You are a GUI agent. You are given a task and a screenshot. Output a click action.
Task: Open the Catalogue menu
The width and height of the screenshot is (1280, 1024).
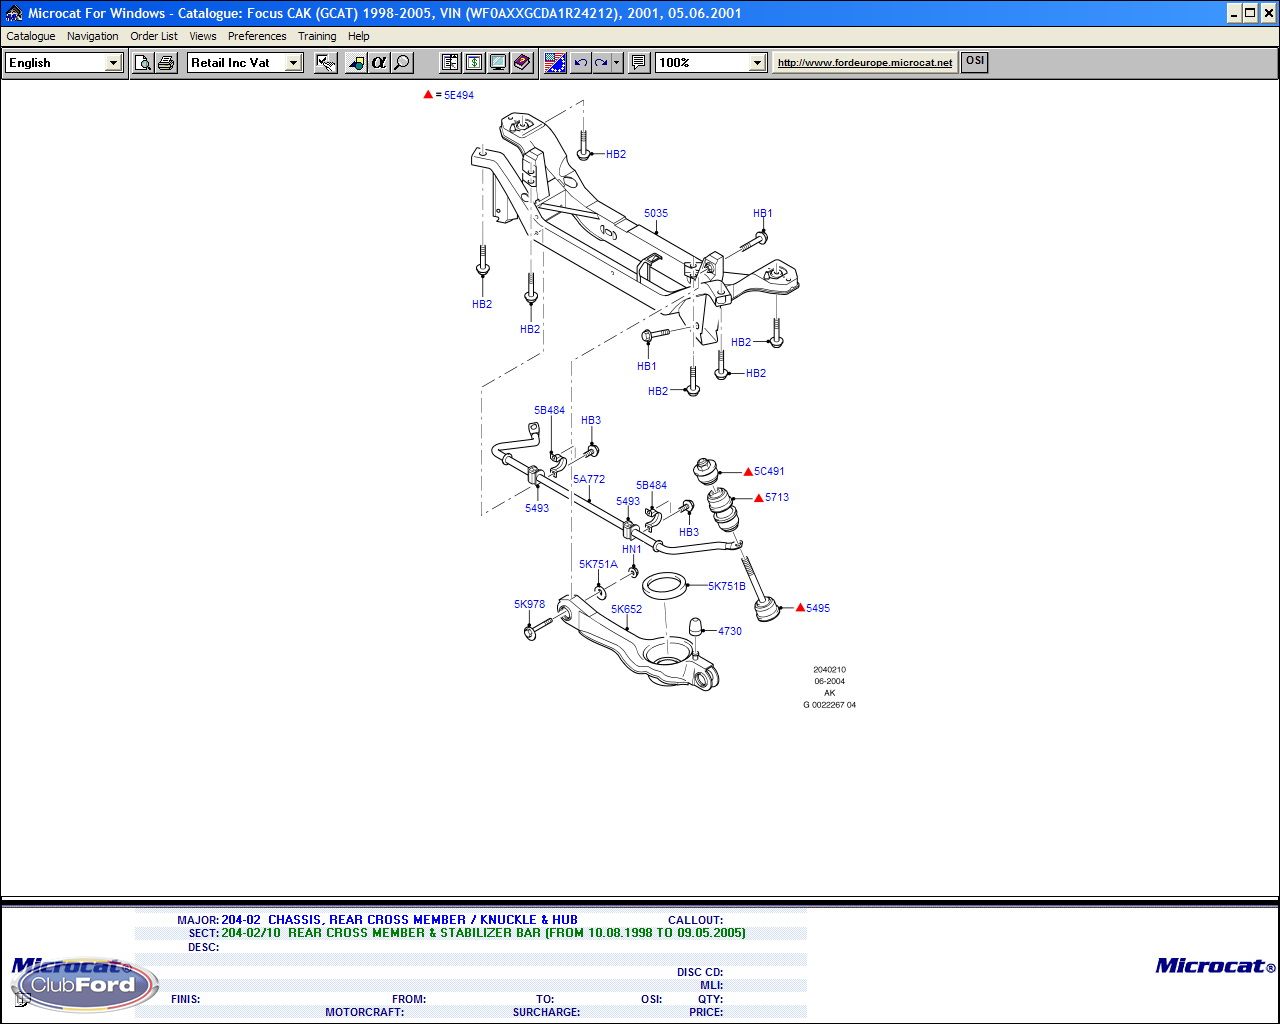31,36
